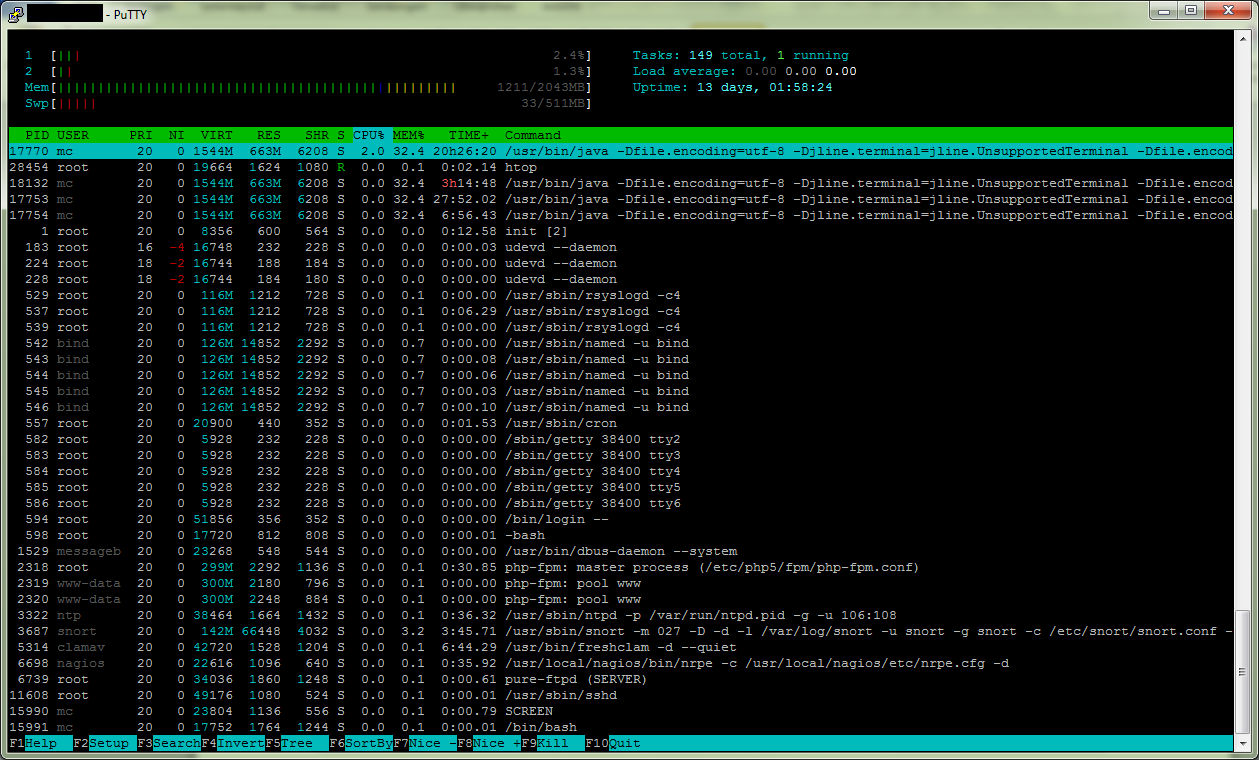Select the htop process row
Screen dimensions: 1259x760
coord(520,167)
